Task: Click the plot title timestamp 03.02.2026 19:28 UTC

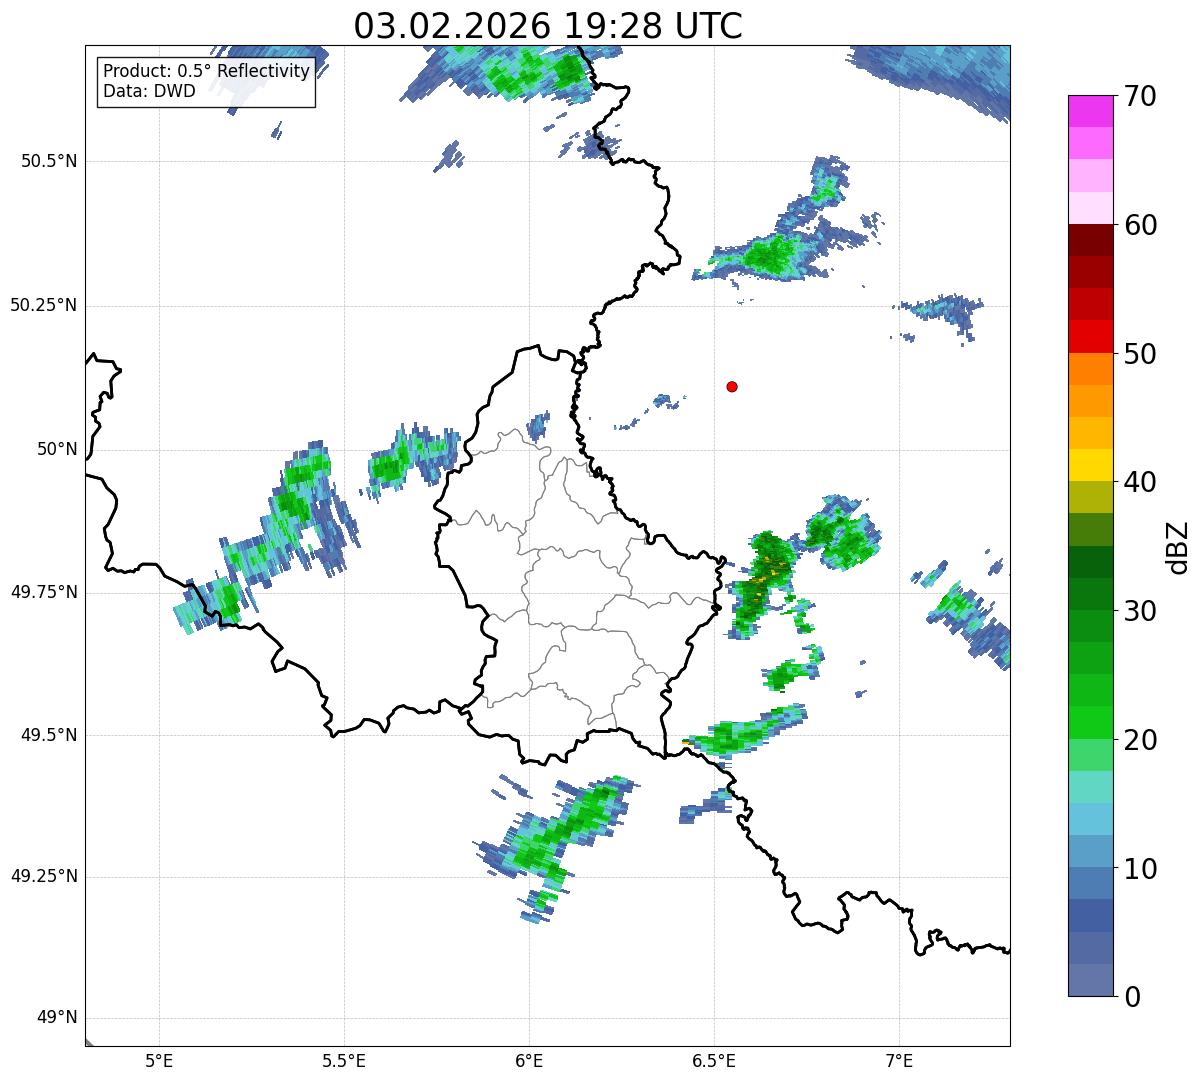Action: (548, 26)
